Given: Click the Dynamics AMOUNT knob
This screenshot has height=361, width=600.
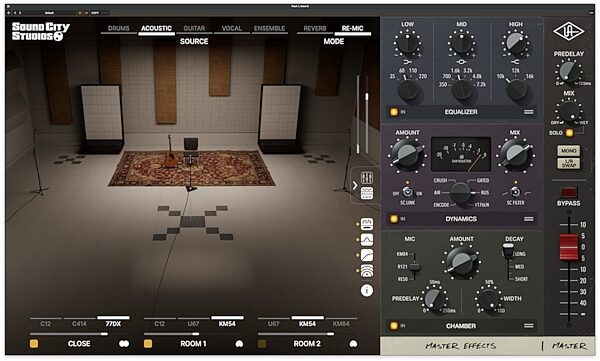Looking at the screenshot, I should click(x=407, y=155).
